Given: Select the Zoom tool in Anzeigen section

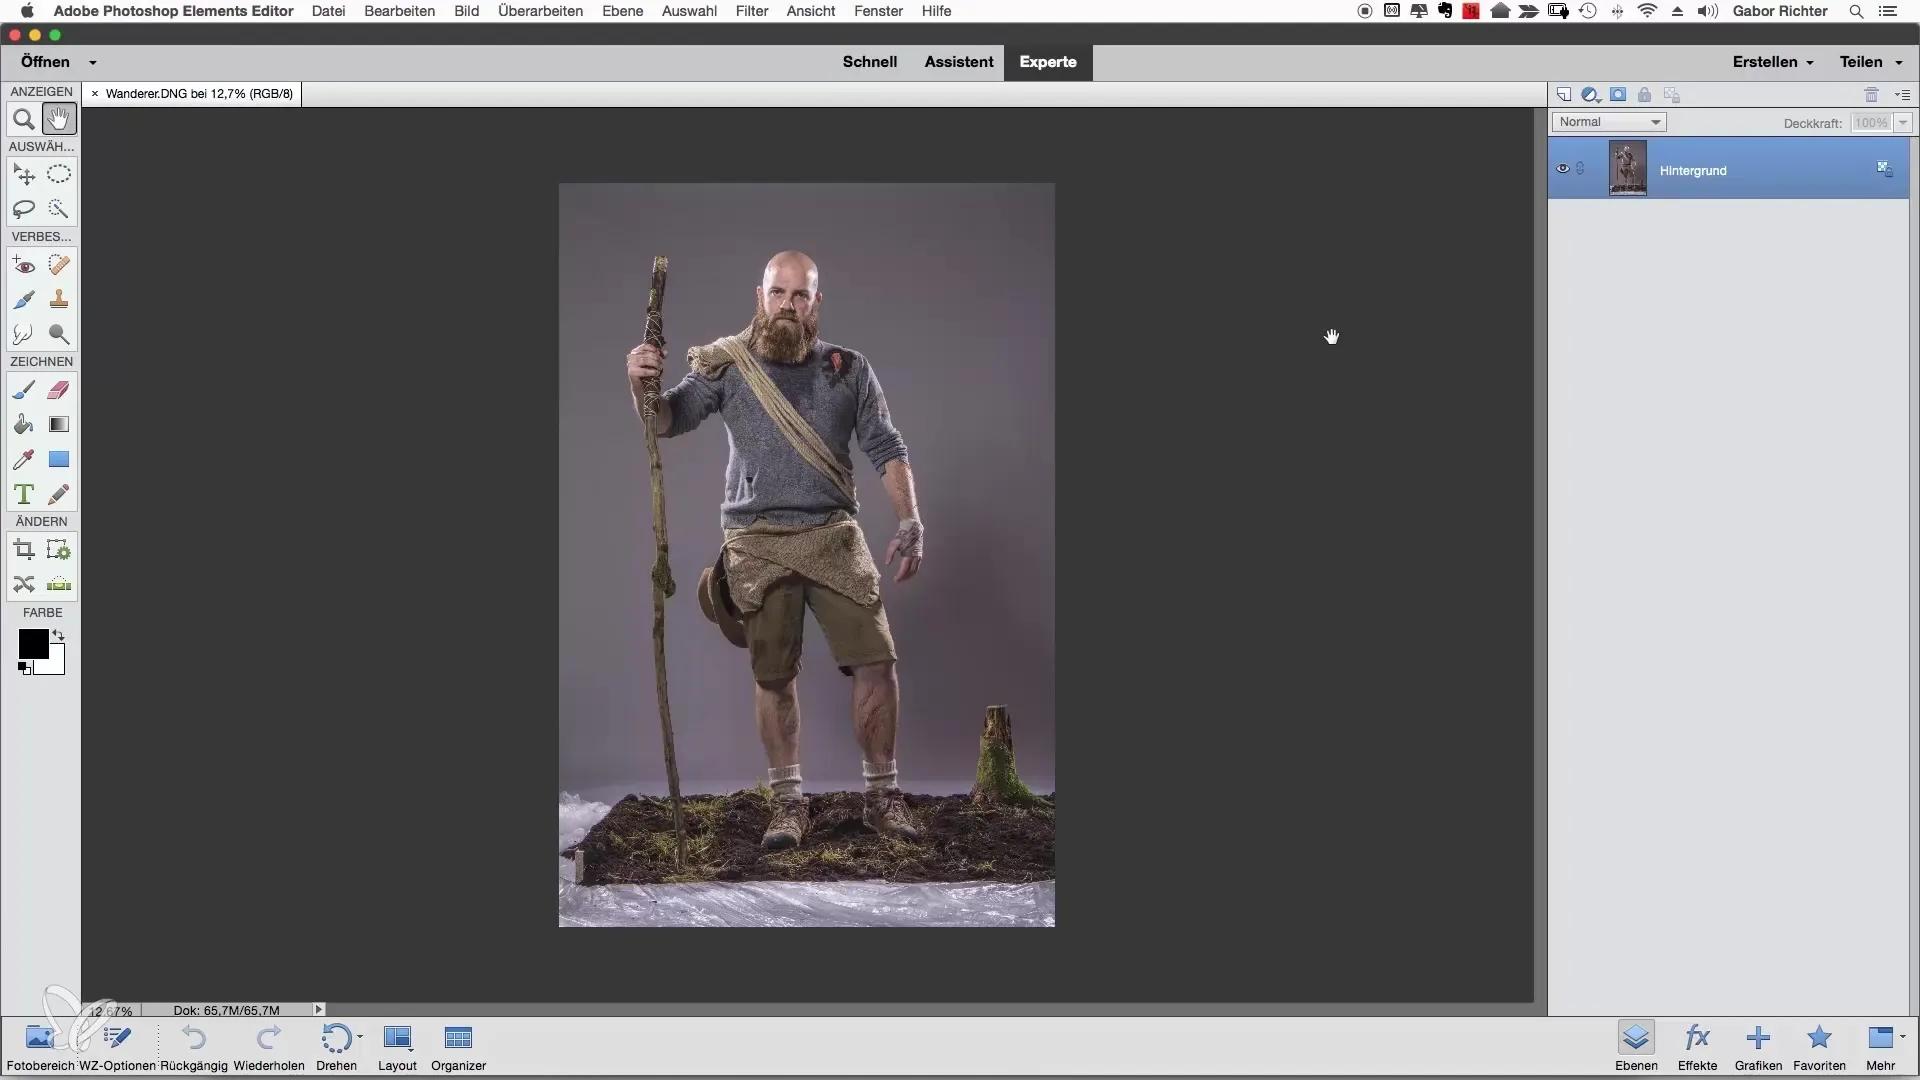Looking at the screenshot, I should [24, 120].
